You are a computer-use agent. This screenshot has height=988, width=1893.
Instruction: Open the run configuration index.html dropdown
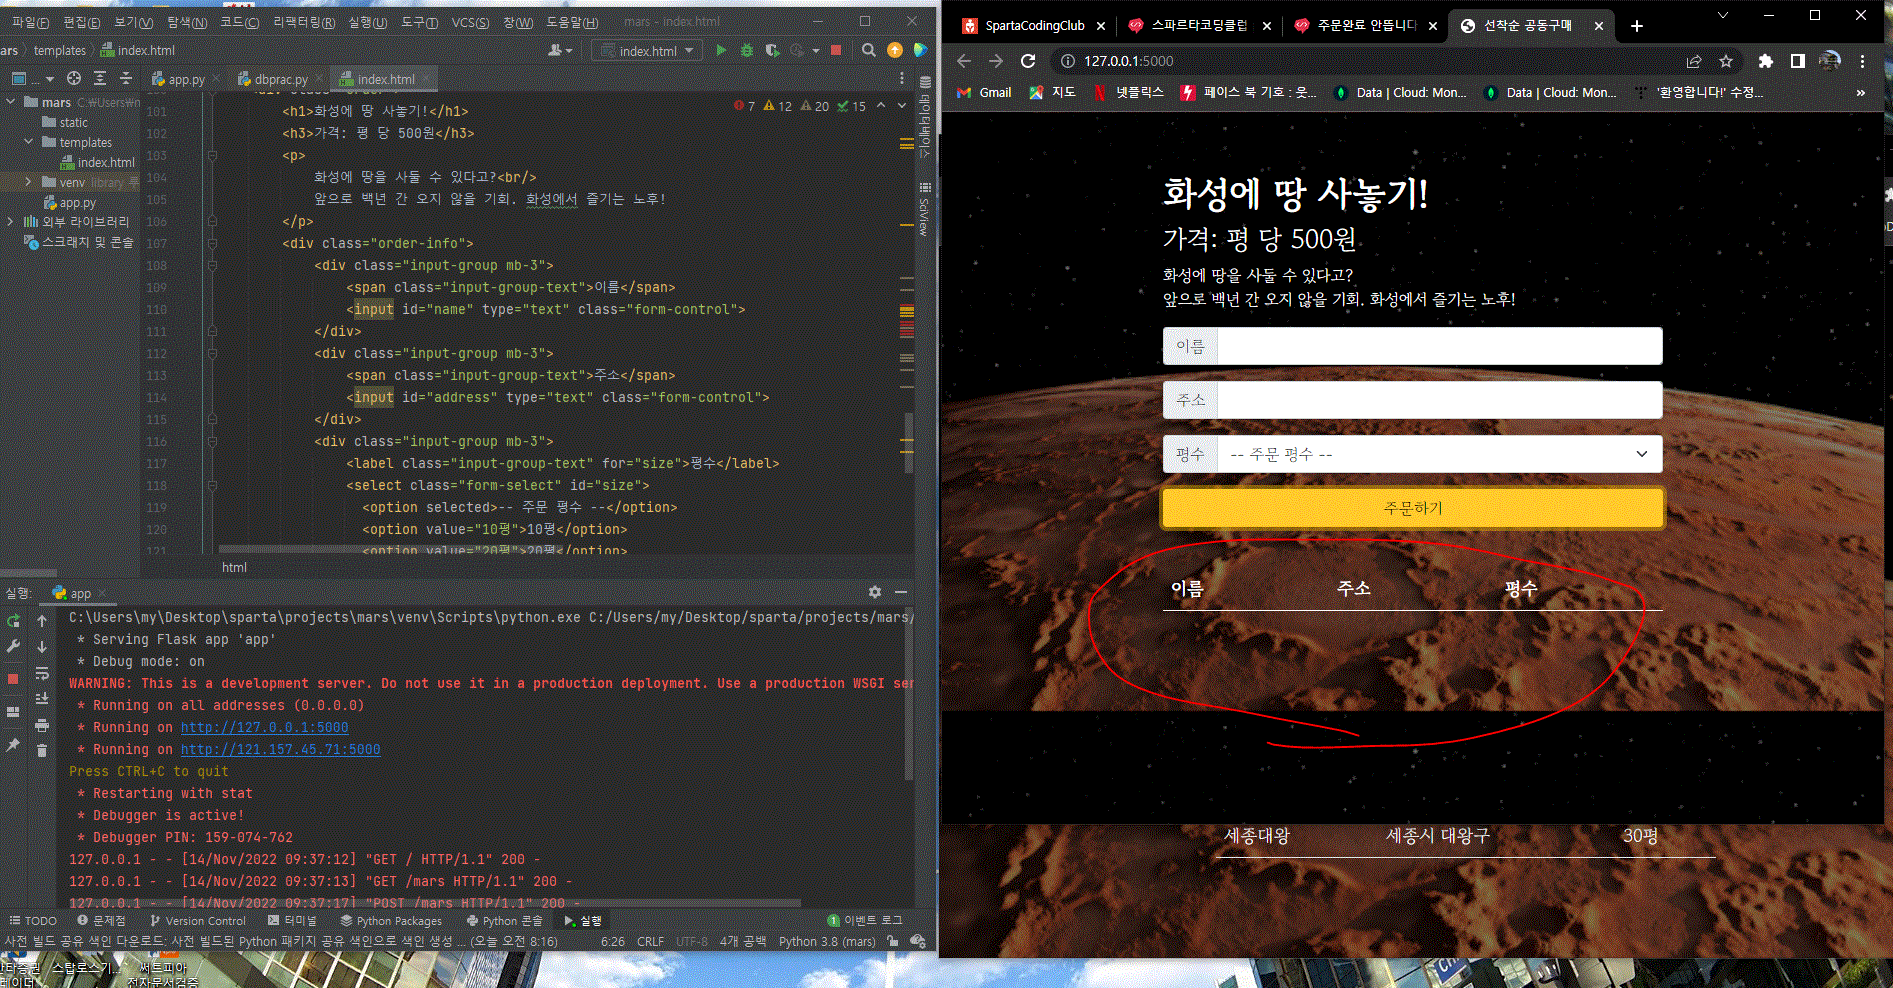[647, 51]
